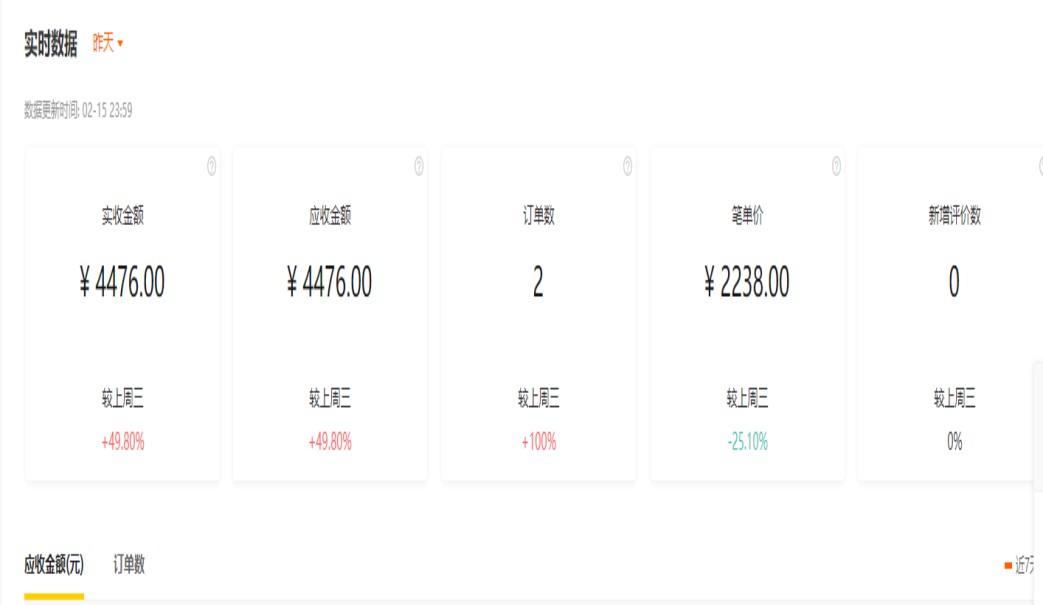Click the 0% change under 新增评价数
The width and height of the screenshot is (1043, 605).
[x=954, y=442]
